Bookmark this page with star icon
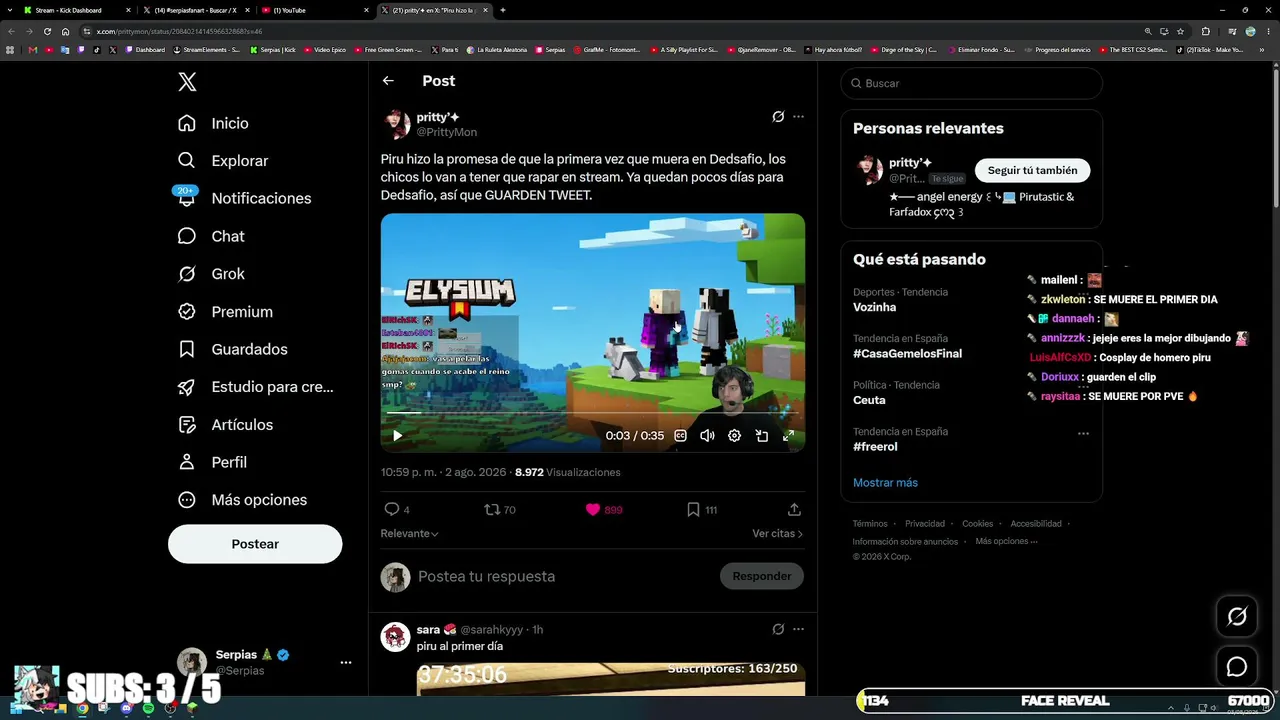 coord(1180,31)
